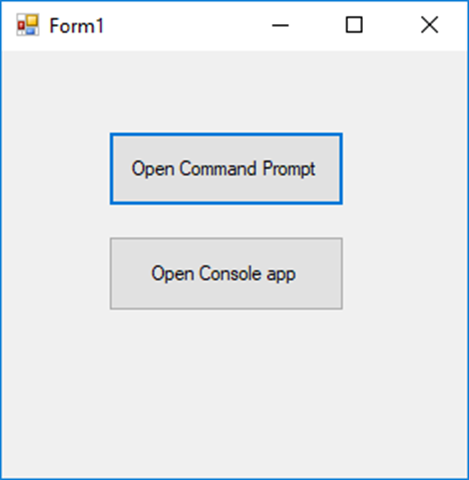Click the Form1 title text
Viewport: 469px width, 480px height.
(x=77, y=26)
